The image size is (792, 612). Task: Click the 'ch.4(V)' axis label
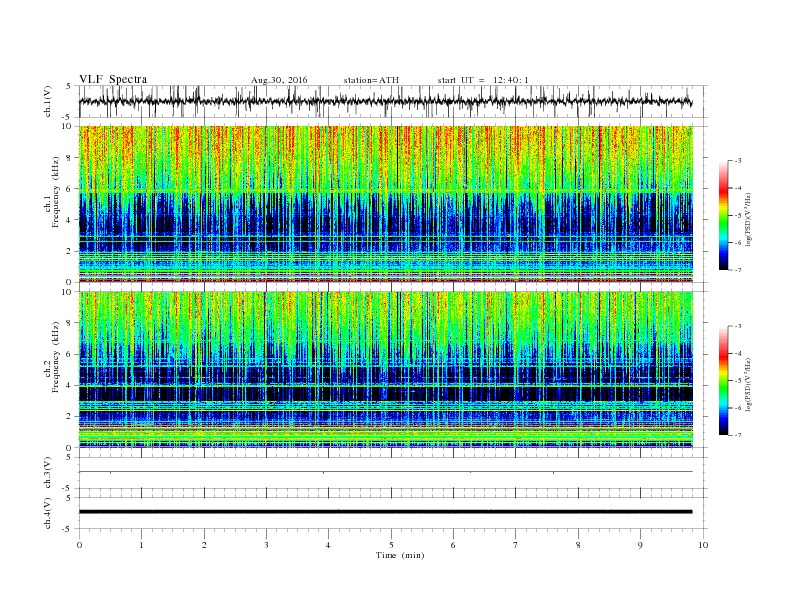coord(48,513)
